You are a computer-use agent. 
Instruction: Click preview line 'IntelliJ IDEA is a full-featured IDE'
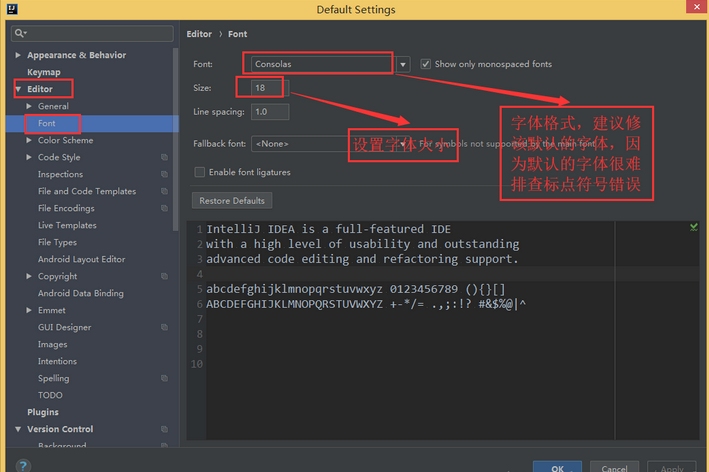[x=328, y=229]
